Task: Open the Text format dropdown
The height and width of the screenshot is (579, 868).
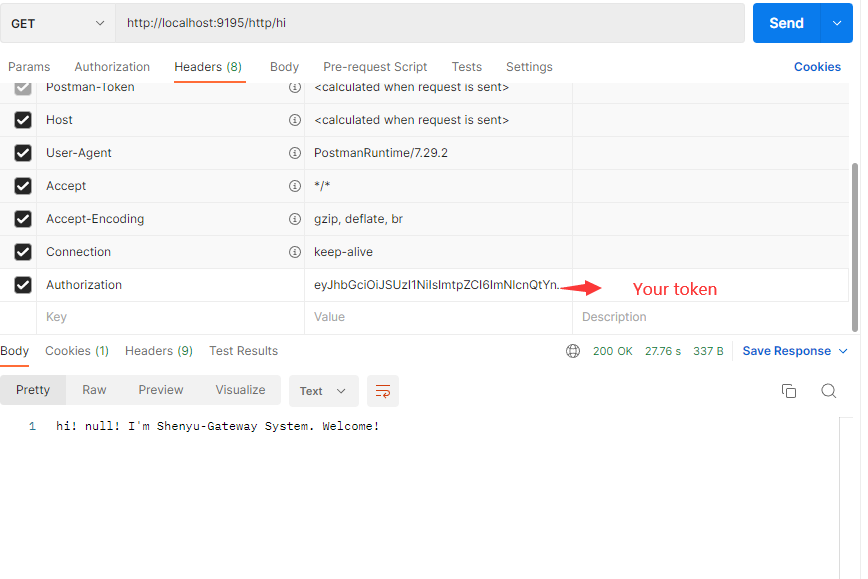Action: point(323,391)
